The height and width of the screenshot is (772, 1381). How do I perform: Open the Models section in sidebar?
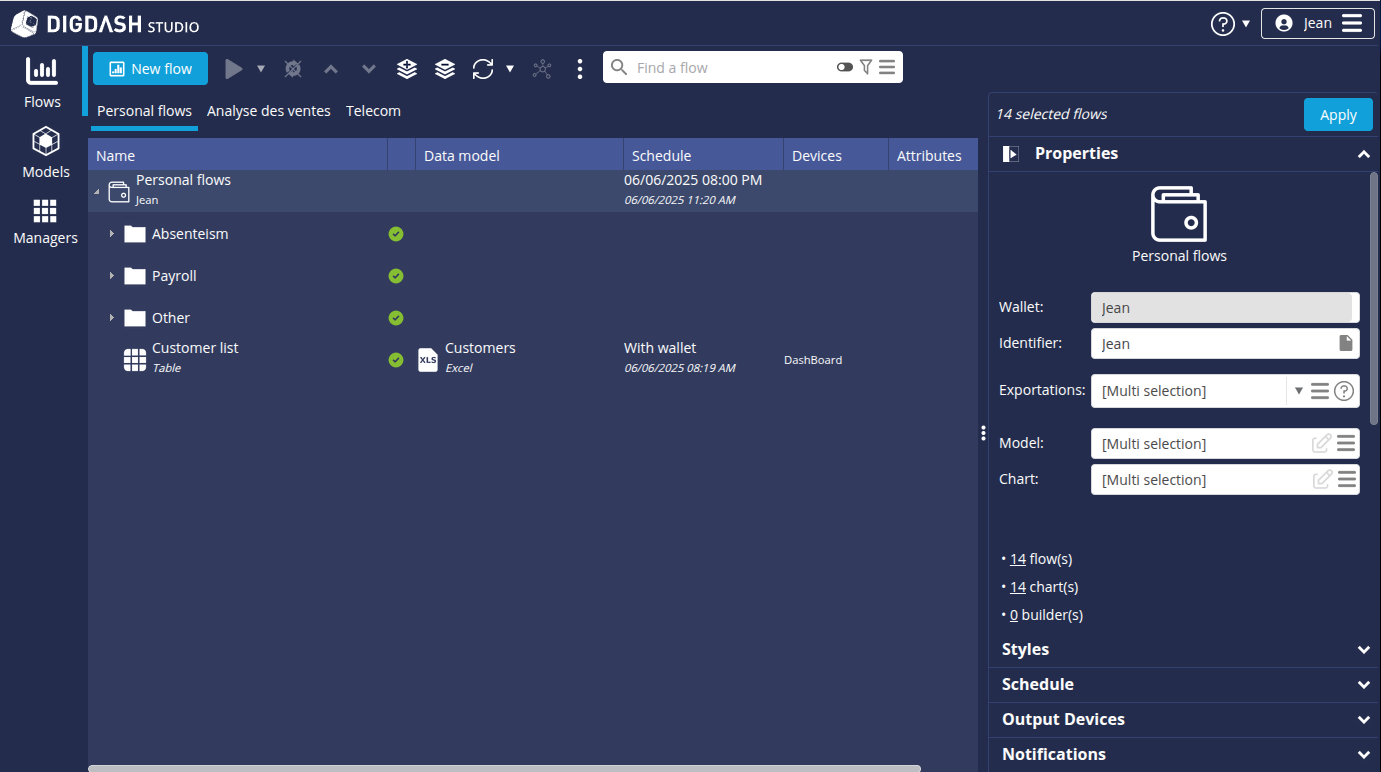tap(45, 153)
